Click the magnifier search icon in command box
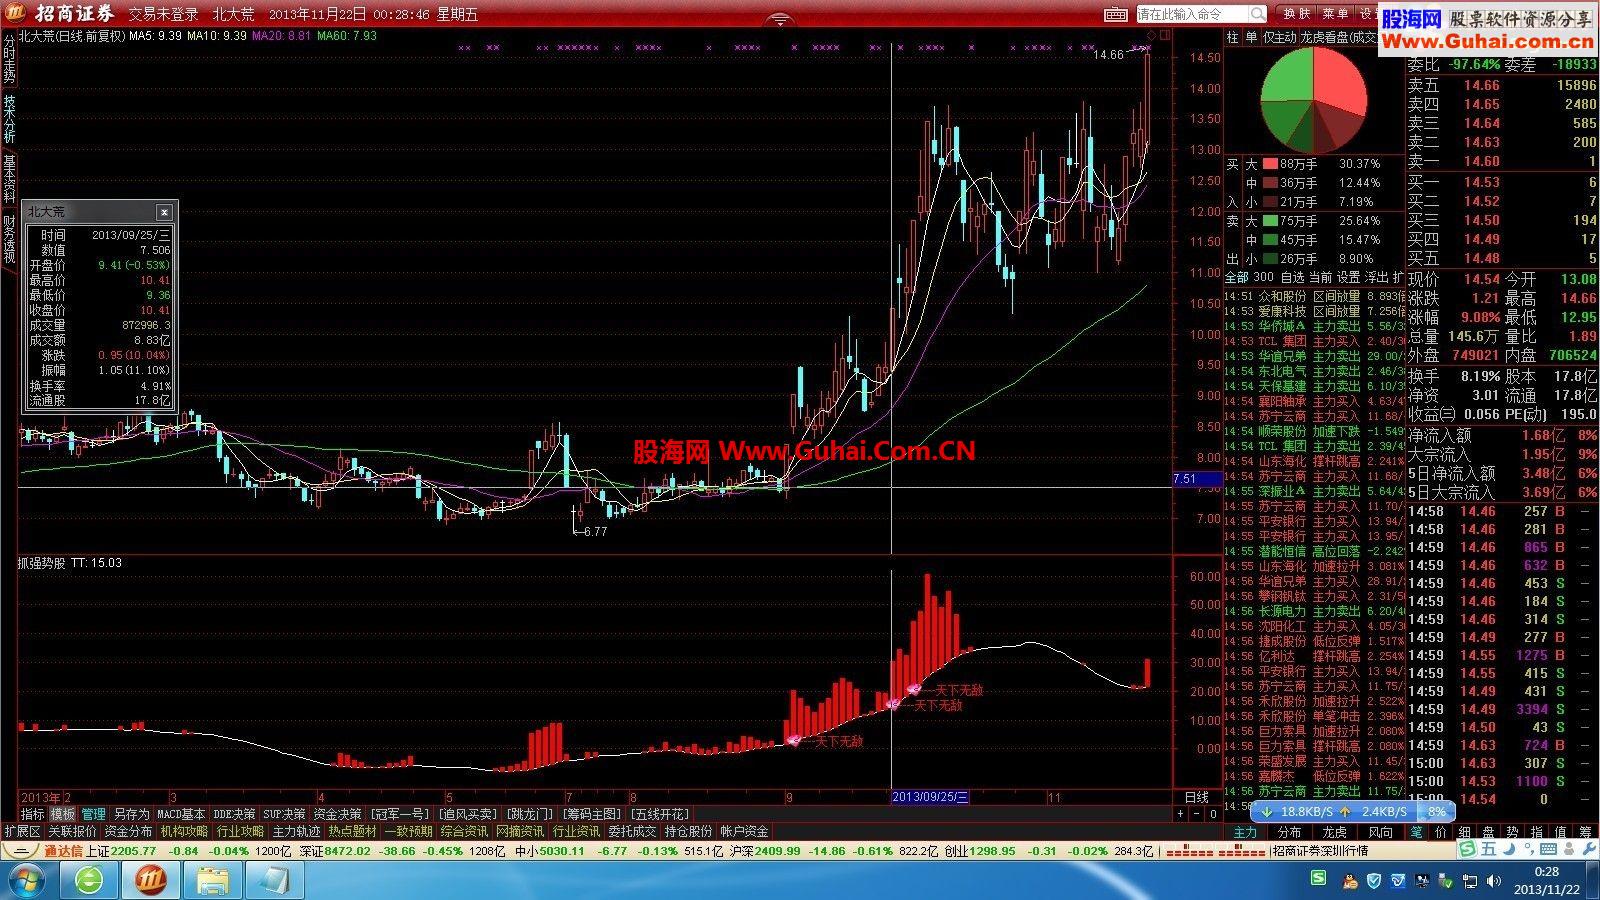The height and width of the screenshot is (900, 1600). [1257, 14]
